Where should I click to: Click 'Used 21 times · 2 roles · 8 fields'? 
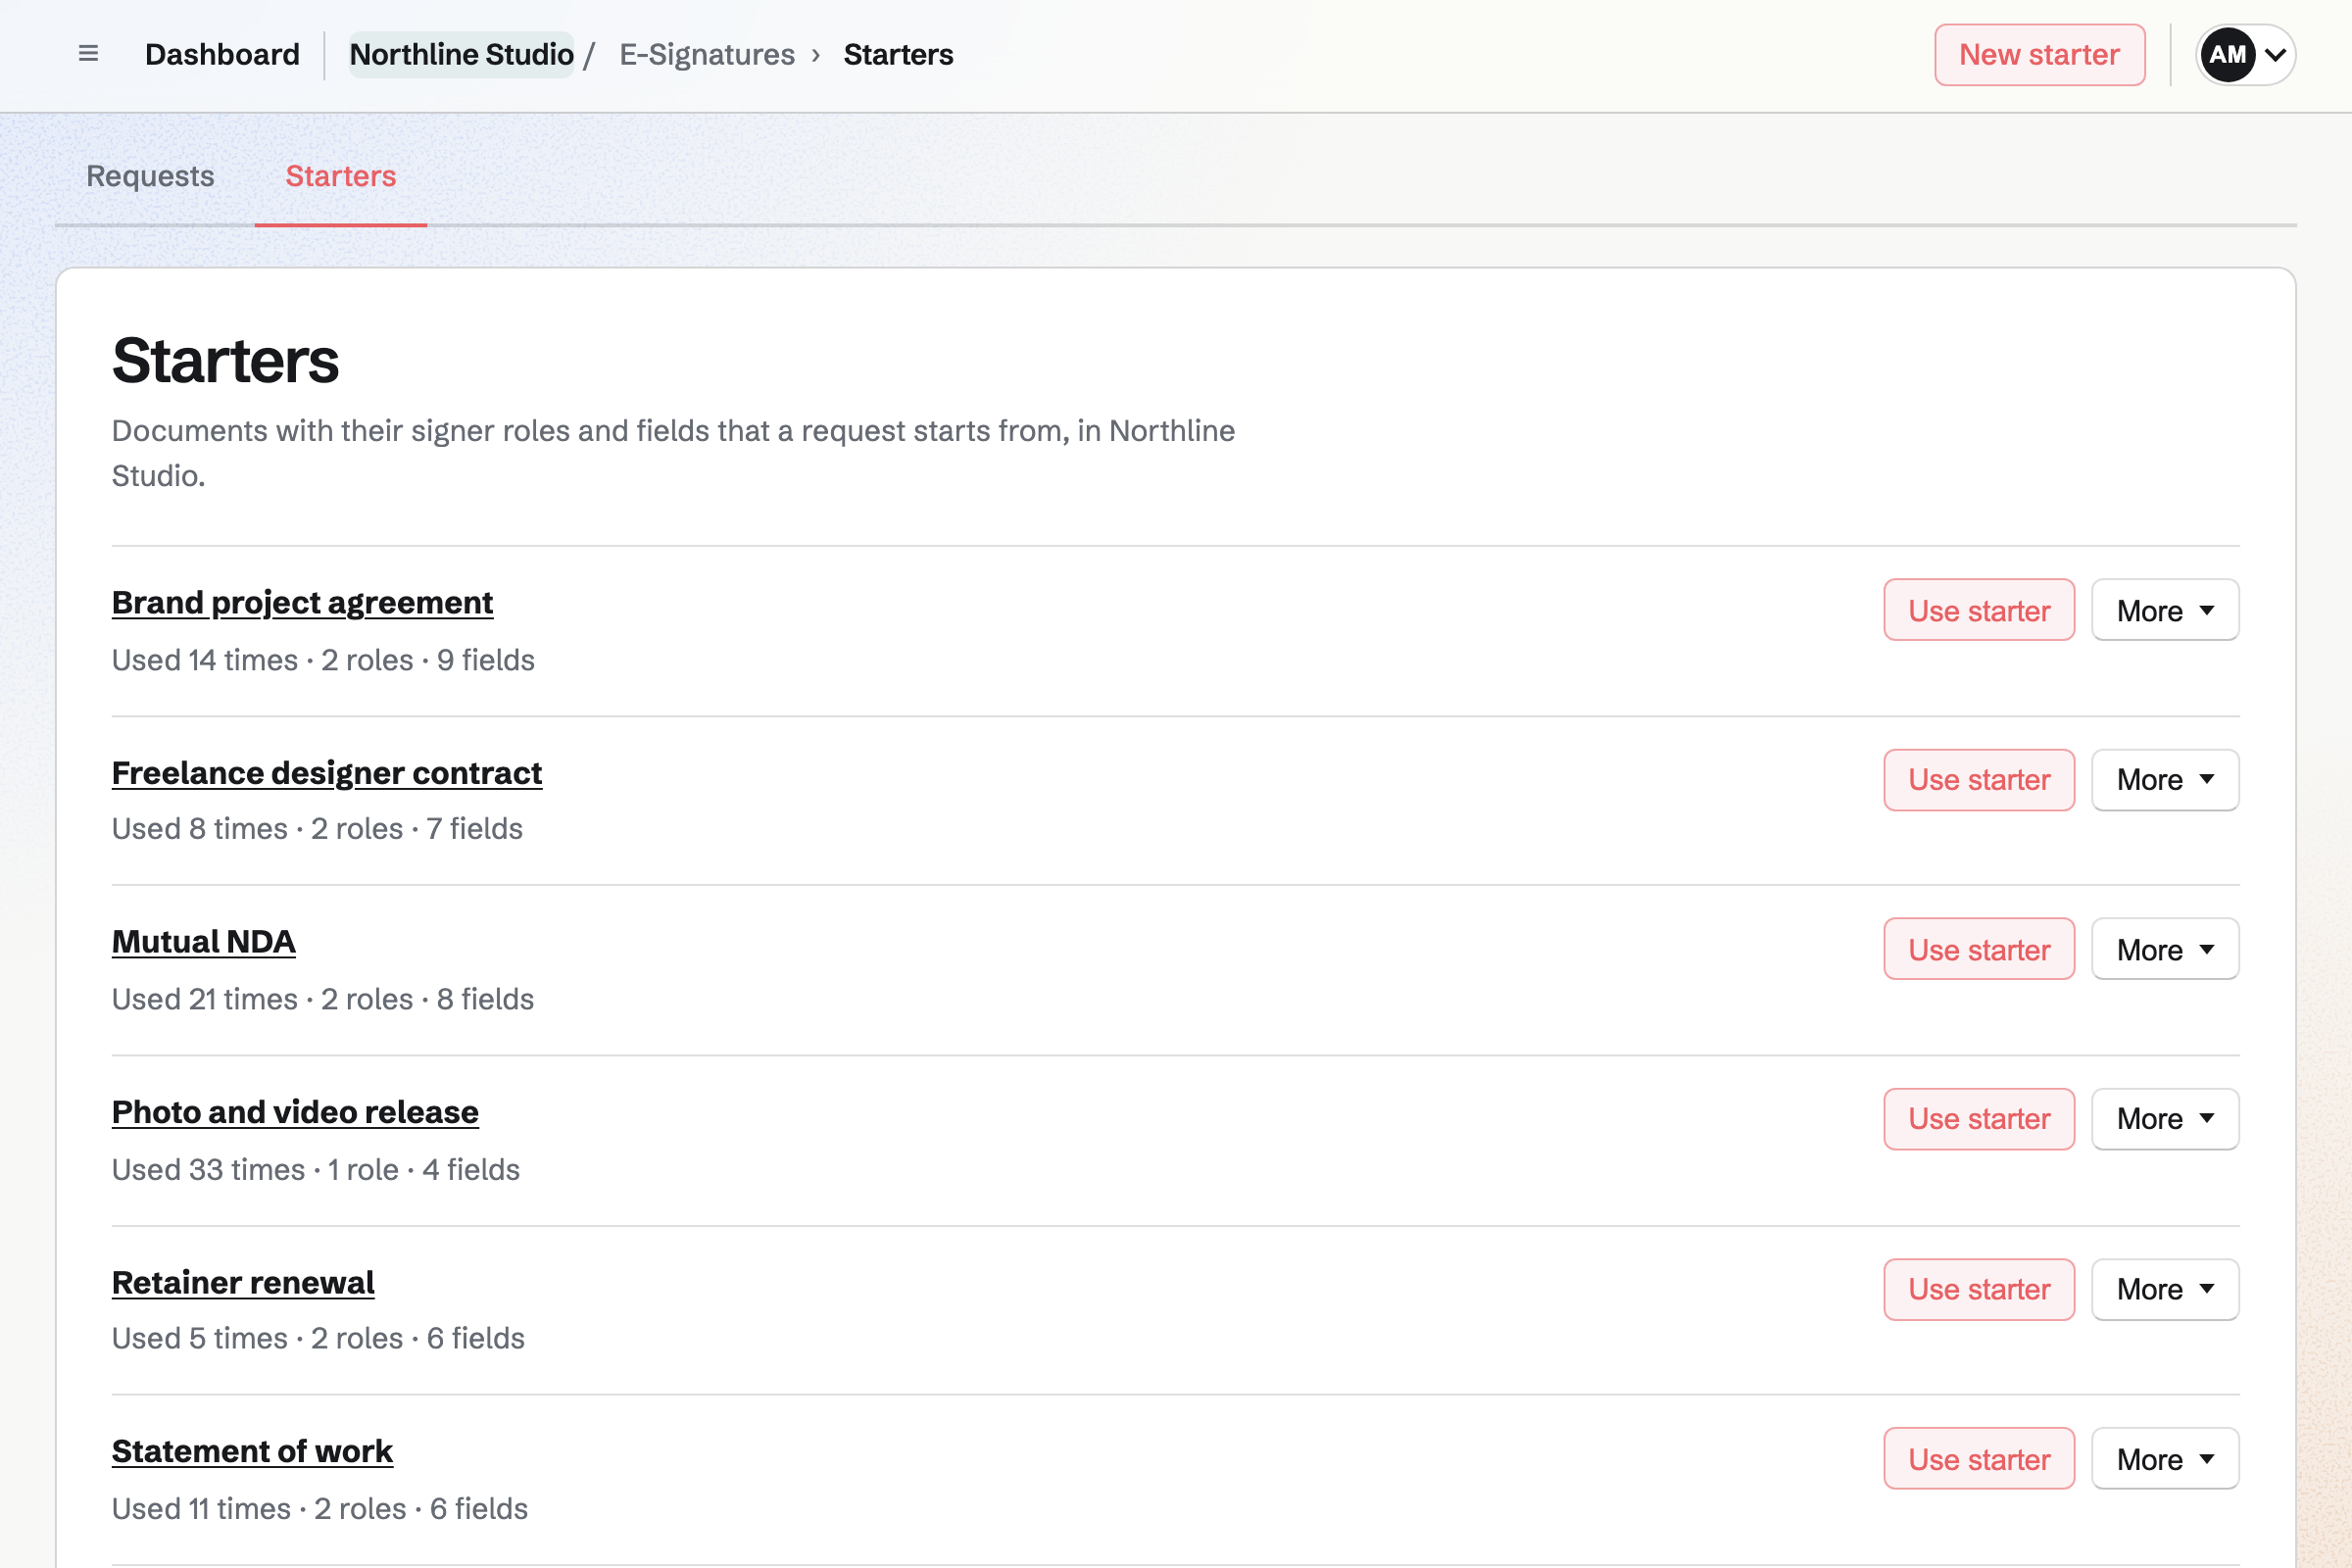click(323, 999)
